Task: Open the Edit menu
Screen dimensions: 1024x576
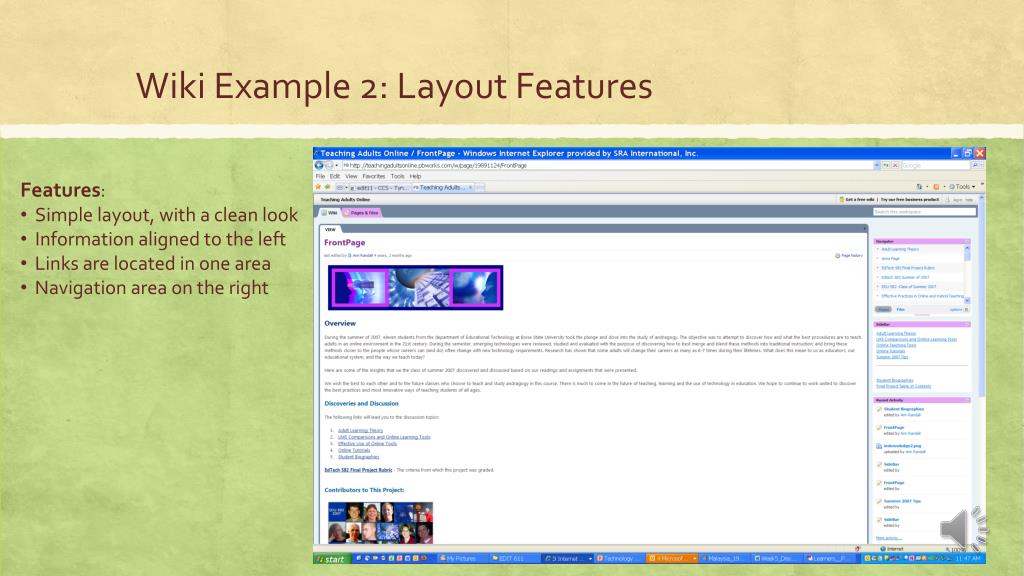Action: (x=334, y=176)
